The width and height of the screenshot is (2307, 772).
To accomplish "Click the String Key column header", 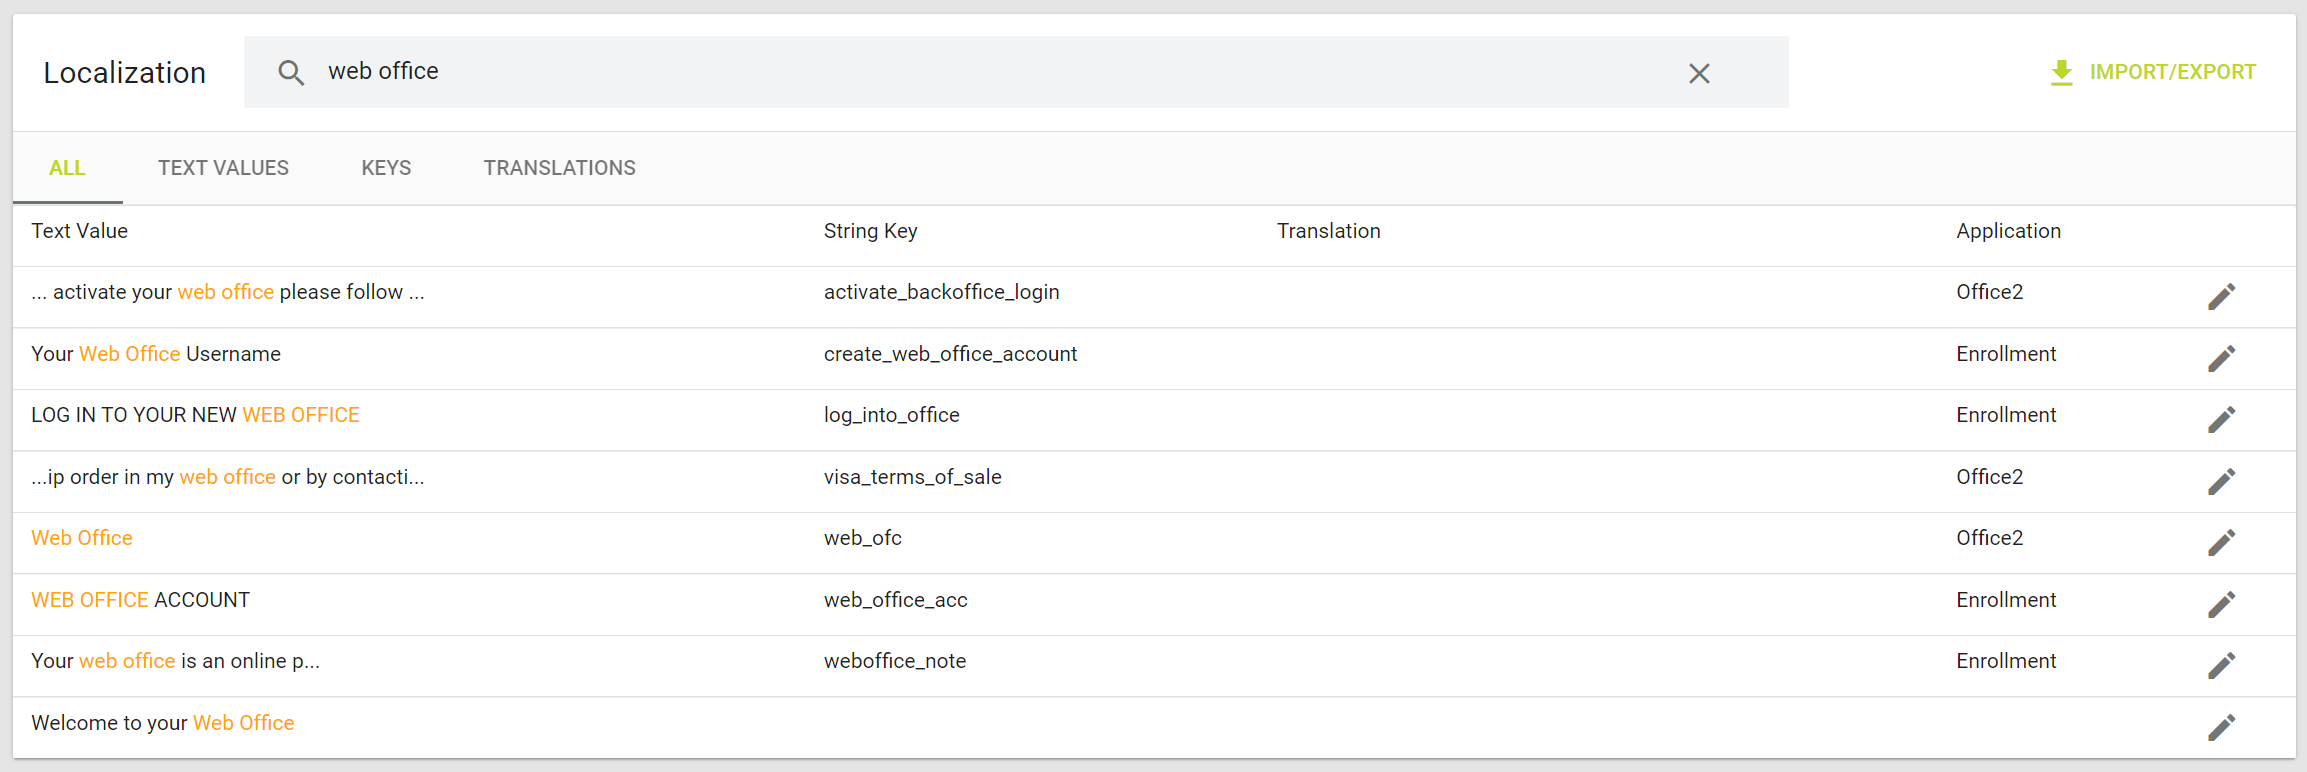I will pyautogui.click(x=870, y=231).
